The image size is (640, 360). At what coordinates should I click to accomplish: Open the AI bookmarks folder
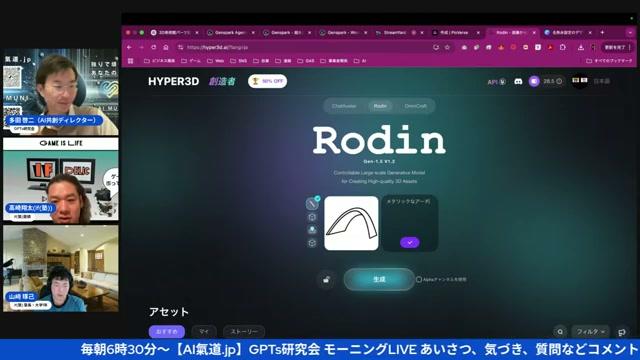360,61
